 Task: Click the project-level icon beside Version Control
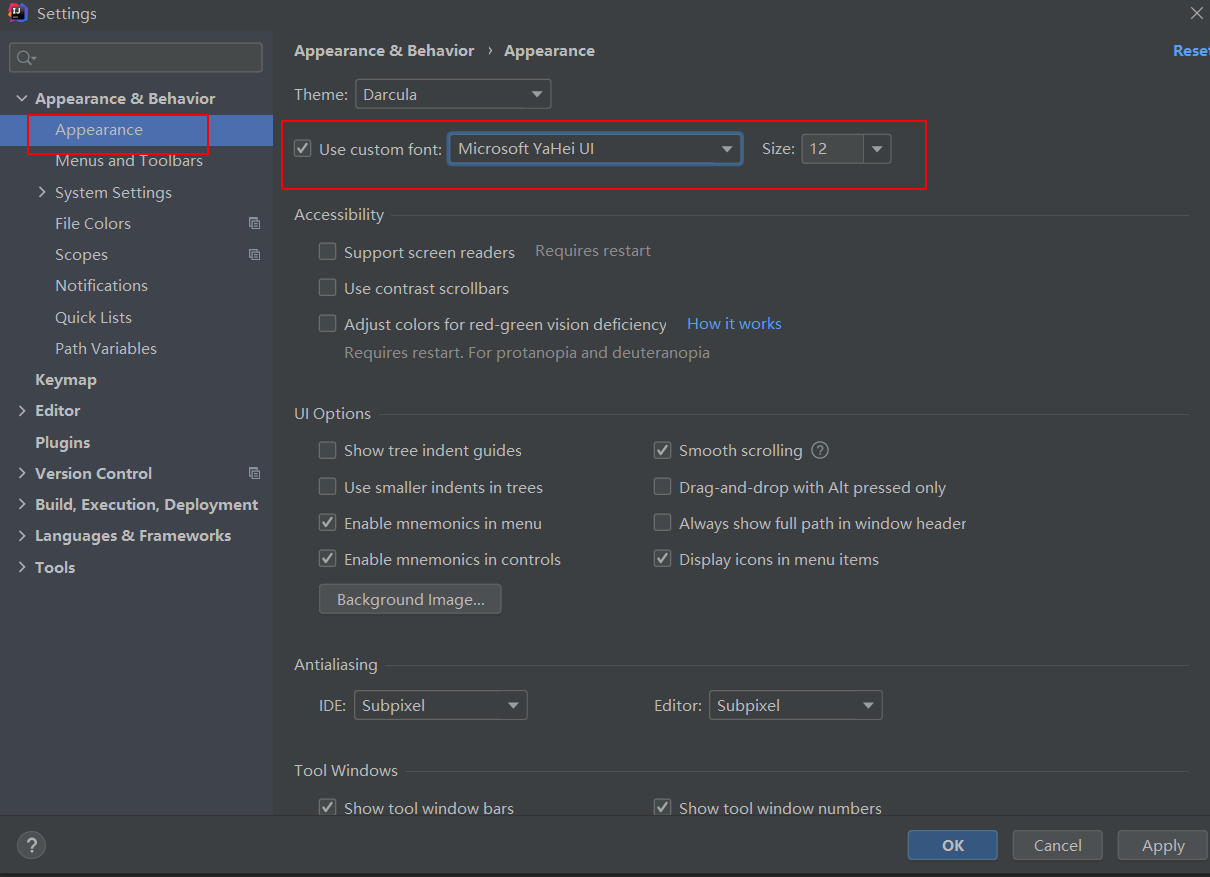click(x=254, y=473)
